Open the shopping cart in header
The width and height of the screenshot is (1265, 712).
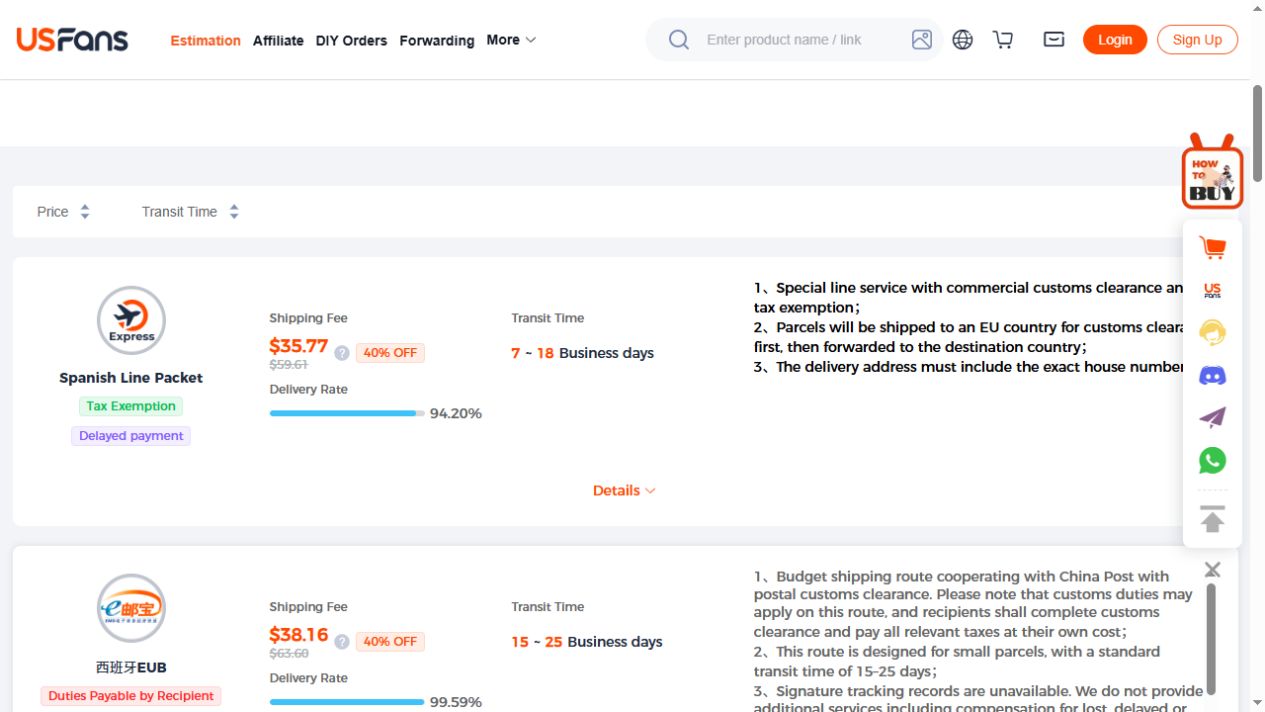pos(1003,40)
